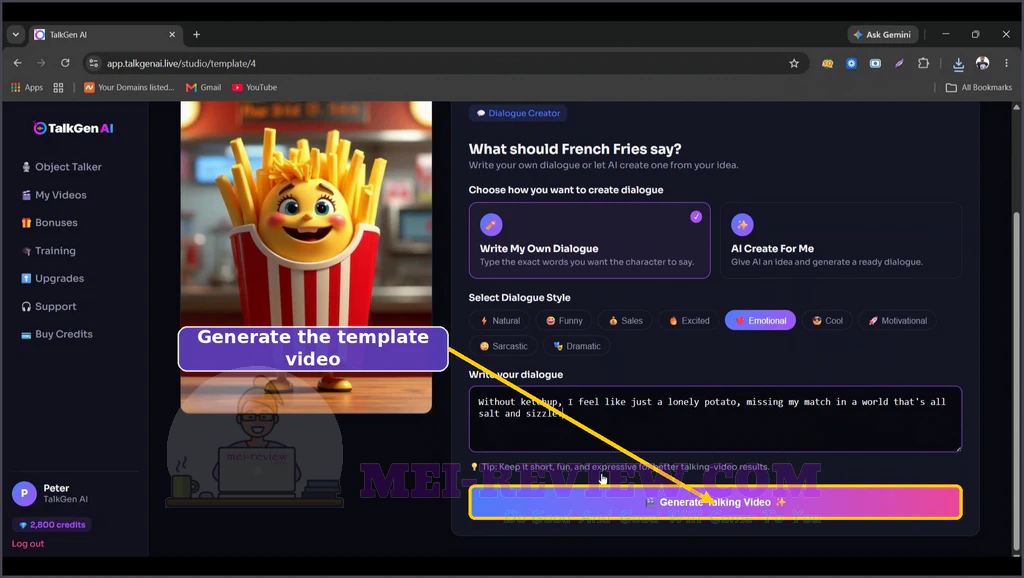Open the tab search dropdown
1024x578 pixels.
coord(16,35)
